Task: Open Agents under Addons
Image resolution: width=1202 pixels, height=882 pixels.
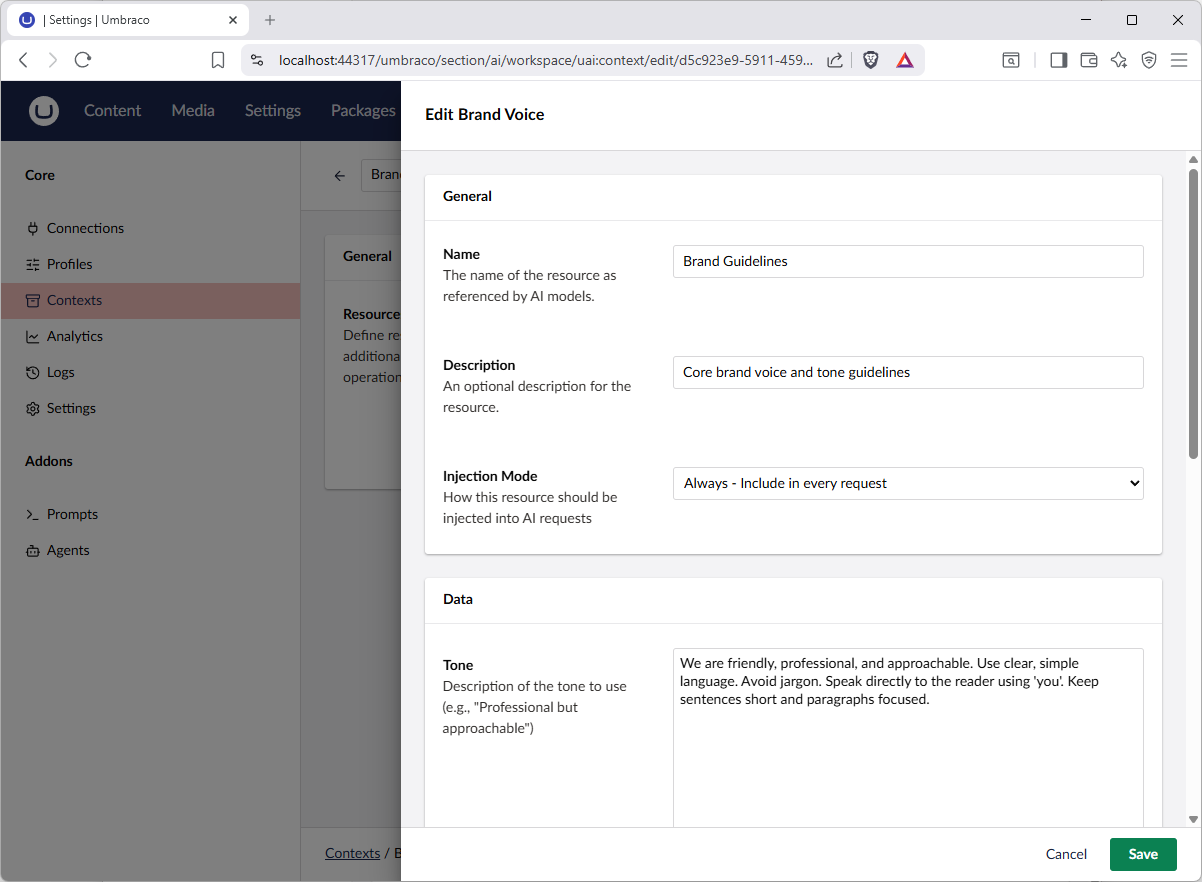Action: coord(66,550)
